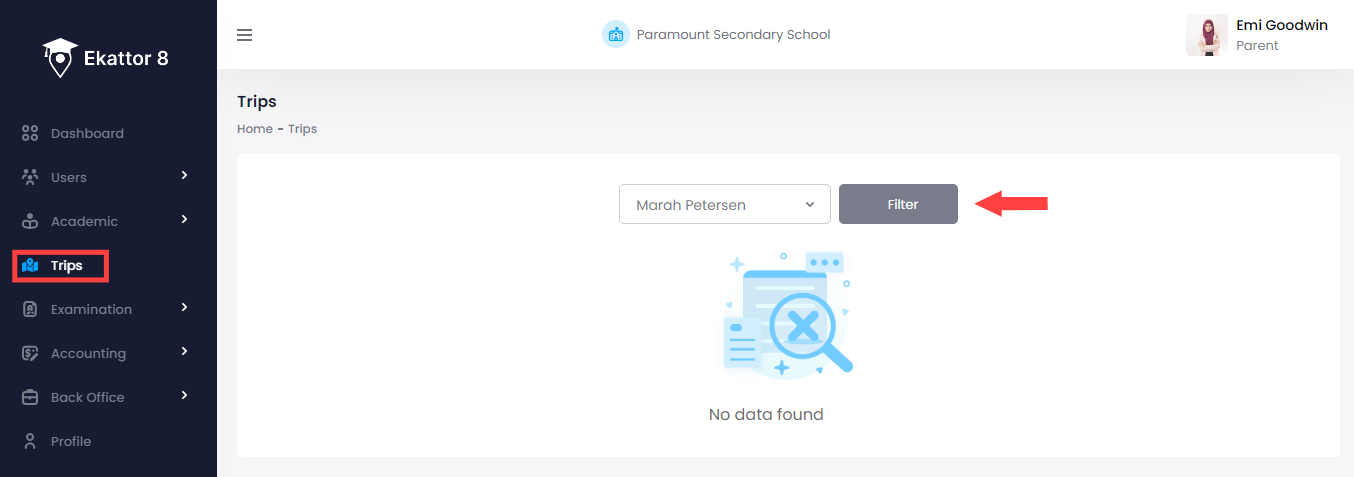The height and width of the screenshot is (477, 1354).
Task: Click the Dashboard grid icon
Action: [30, 133]
